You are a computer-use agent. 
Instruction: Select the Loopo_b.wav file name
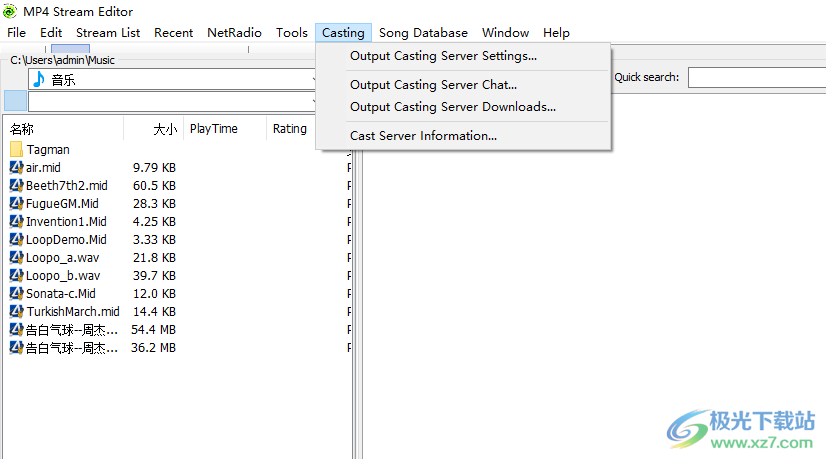[63, 276]
